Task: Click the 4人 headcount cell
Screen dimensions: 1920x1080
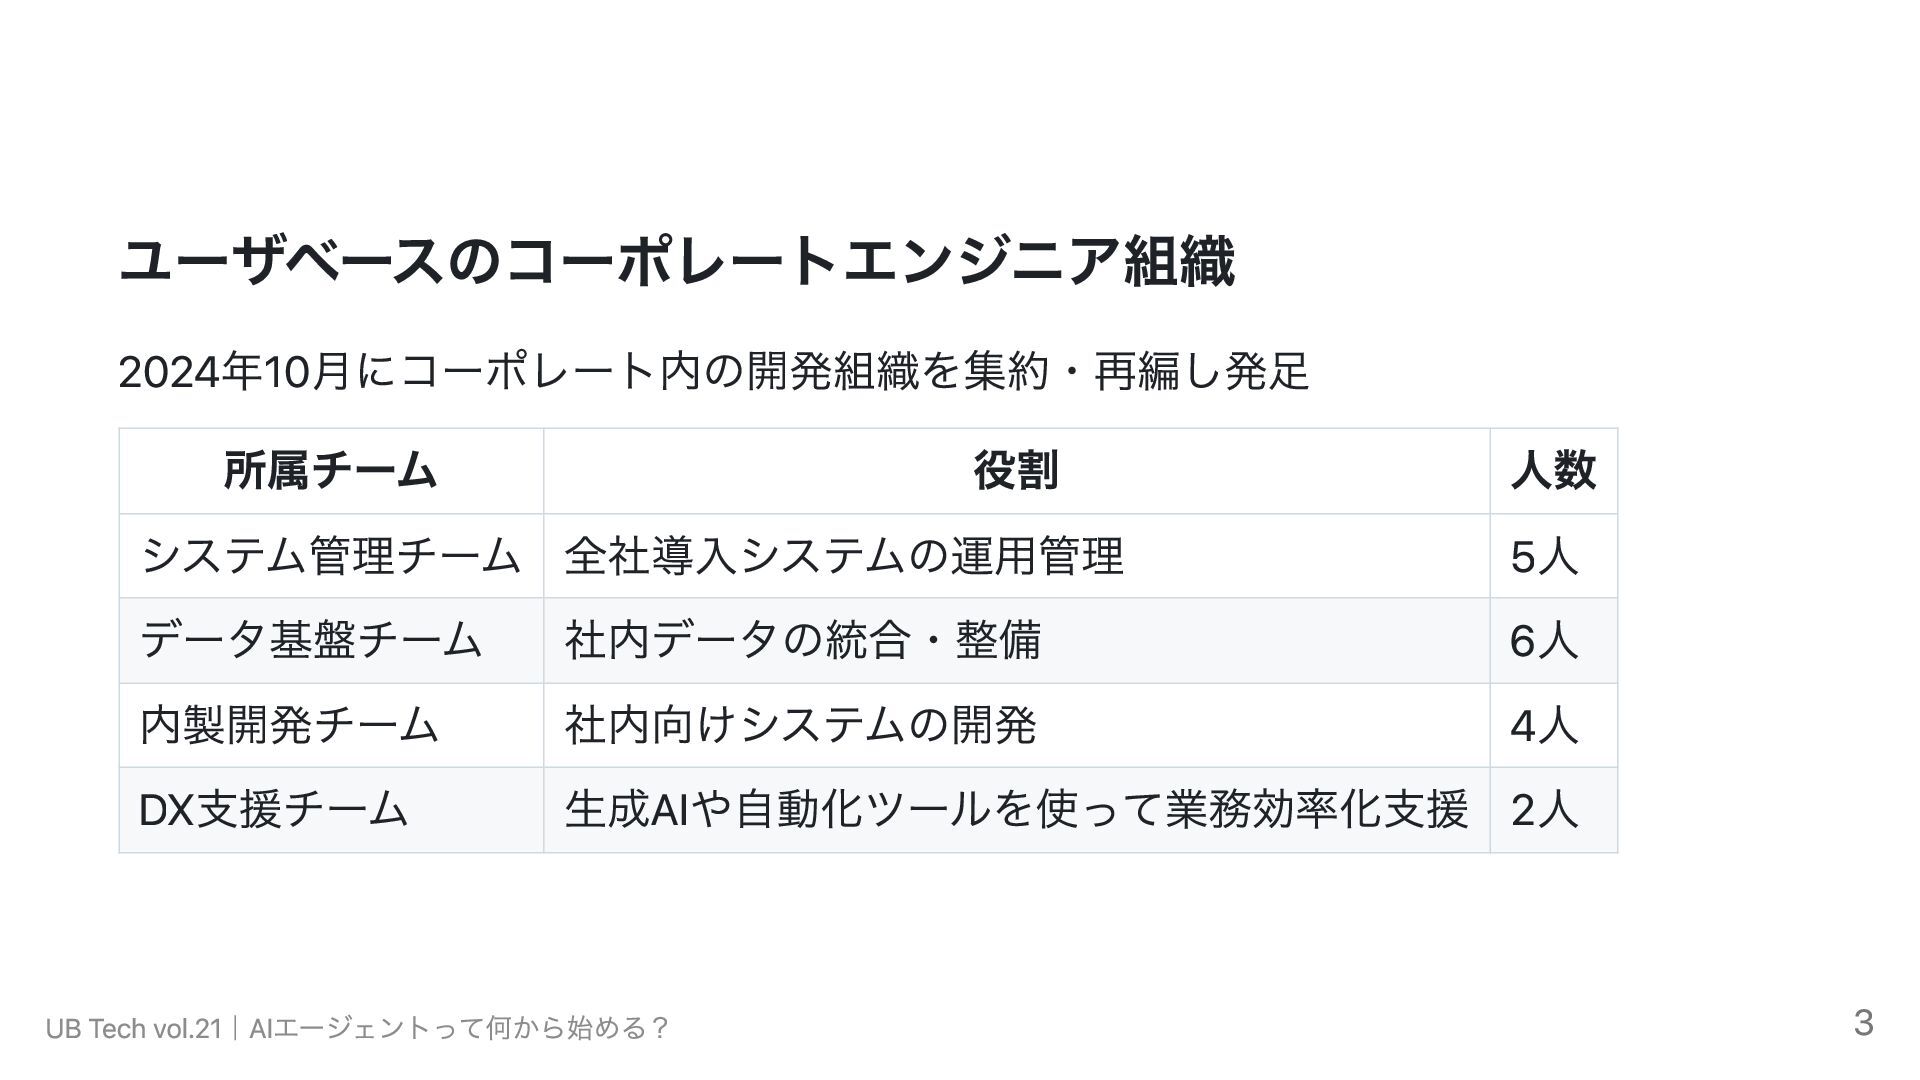Action: (1554, 725)
